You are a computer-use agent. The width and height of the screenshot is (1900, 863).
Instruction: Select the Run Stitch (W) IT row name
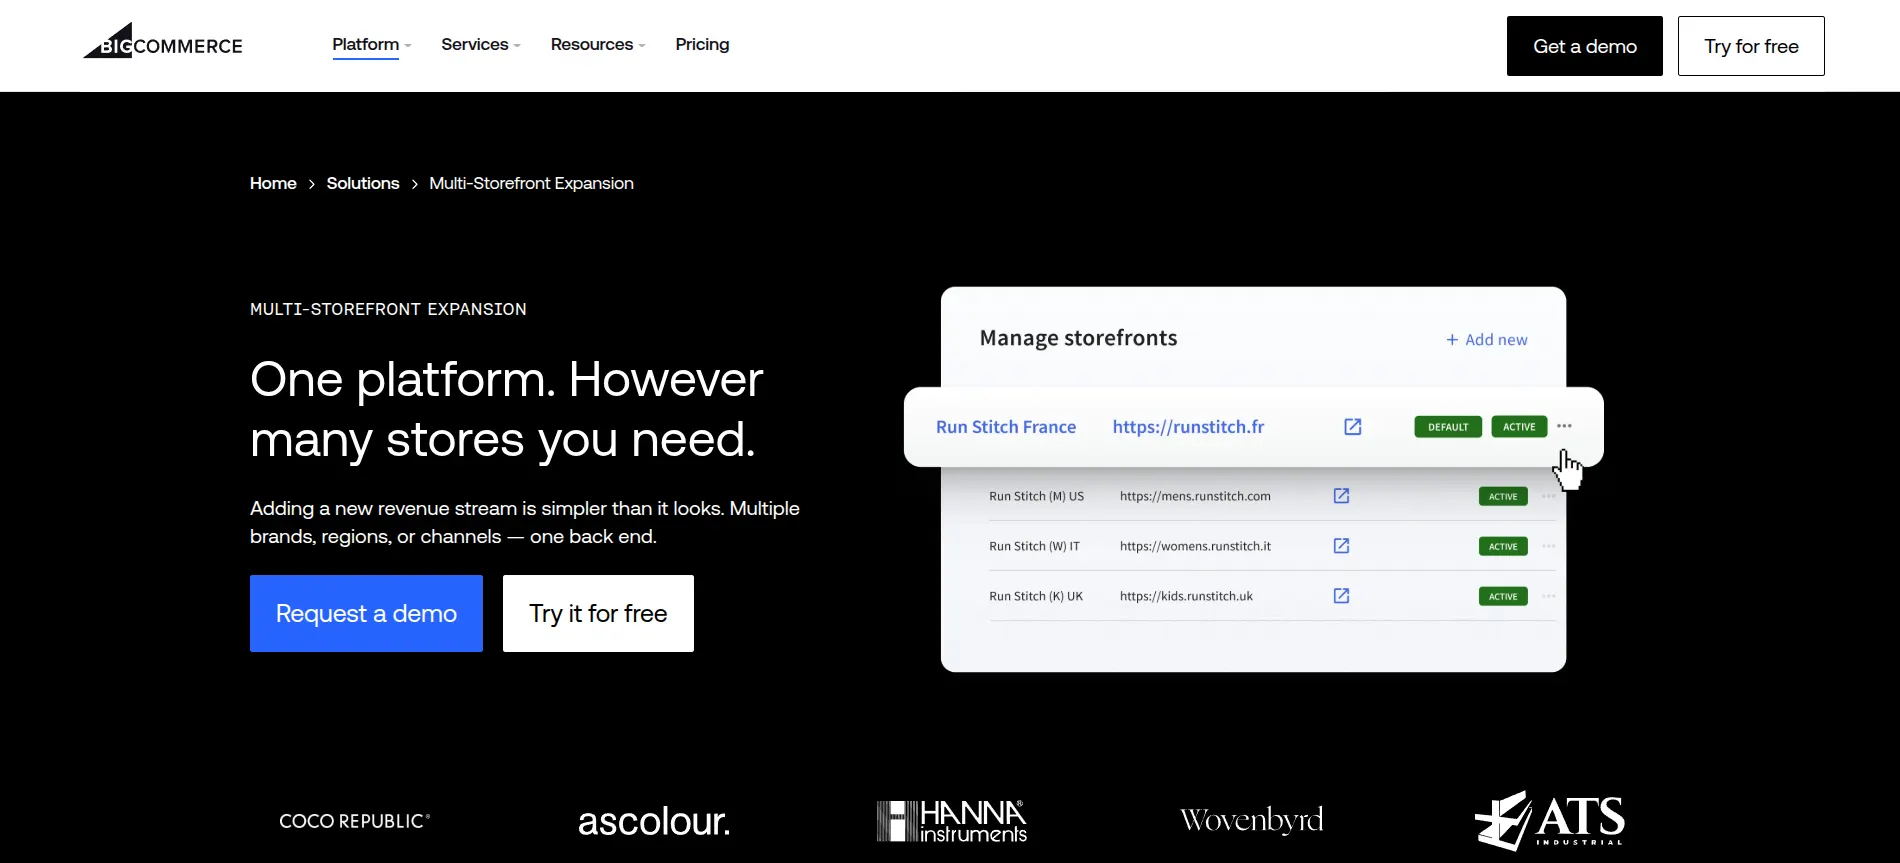click(1034, 546)
